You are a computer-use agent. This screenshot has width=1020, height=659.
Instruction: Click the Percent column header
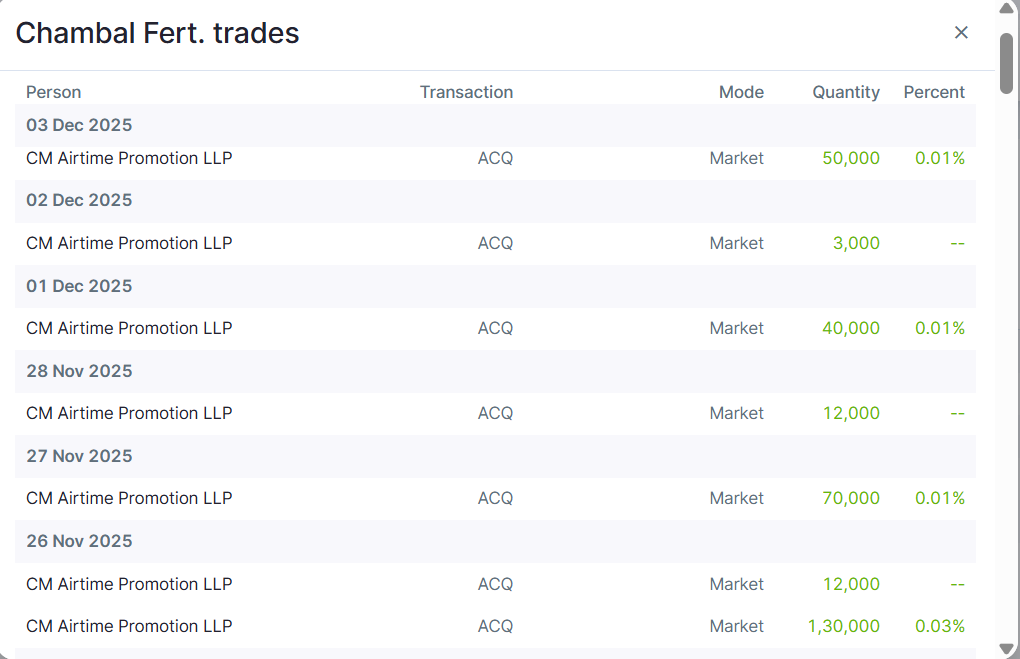[x=934, y=92]
